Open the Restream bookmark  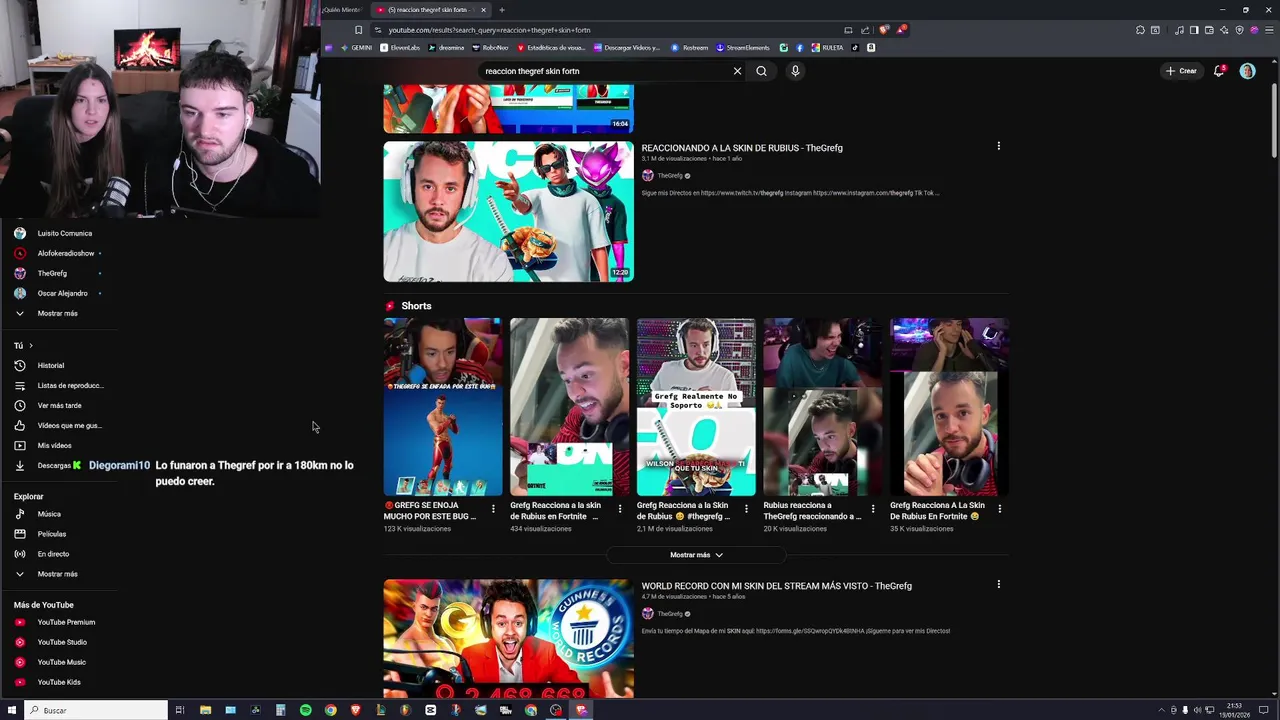[x=690, y=48]
